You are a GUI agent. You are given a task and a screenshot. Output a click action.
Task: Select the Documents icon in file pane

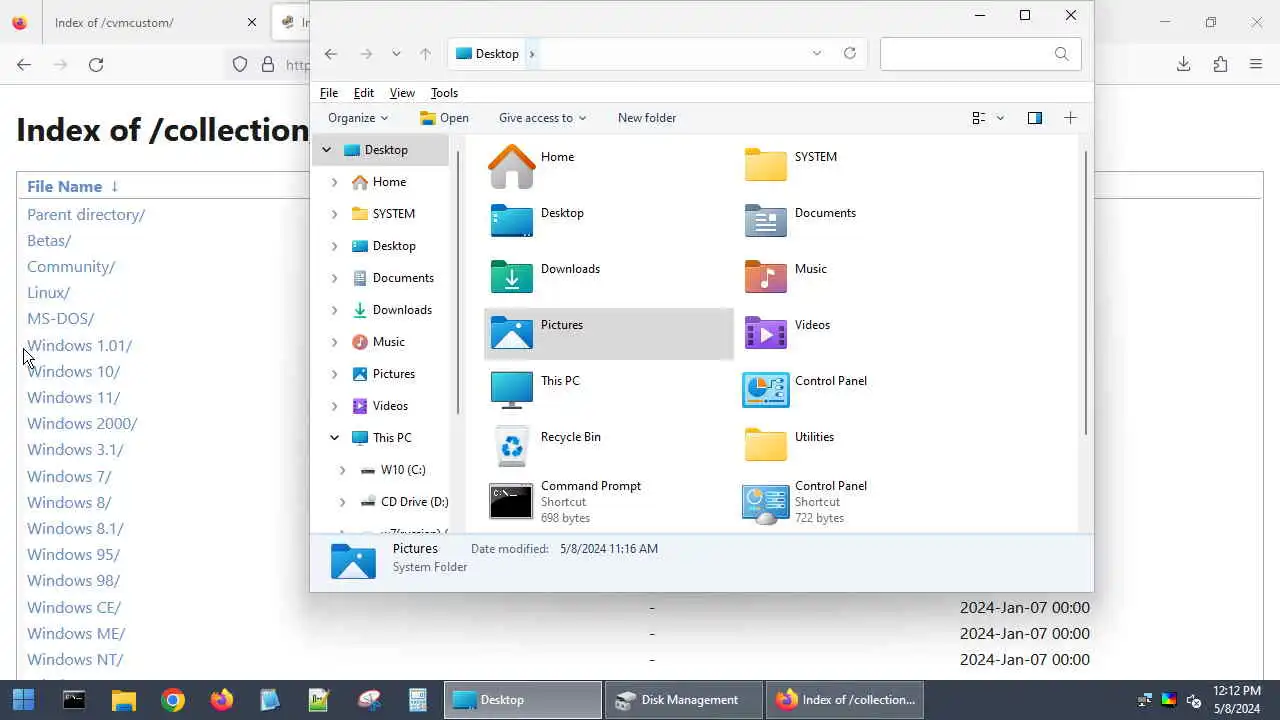[x=765, y=221]
